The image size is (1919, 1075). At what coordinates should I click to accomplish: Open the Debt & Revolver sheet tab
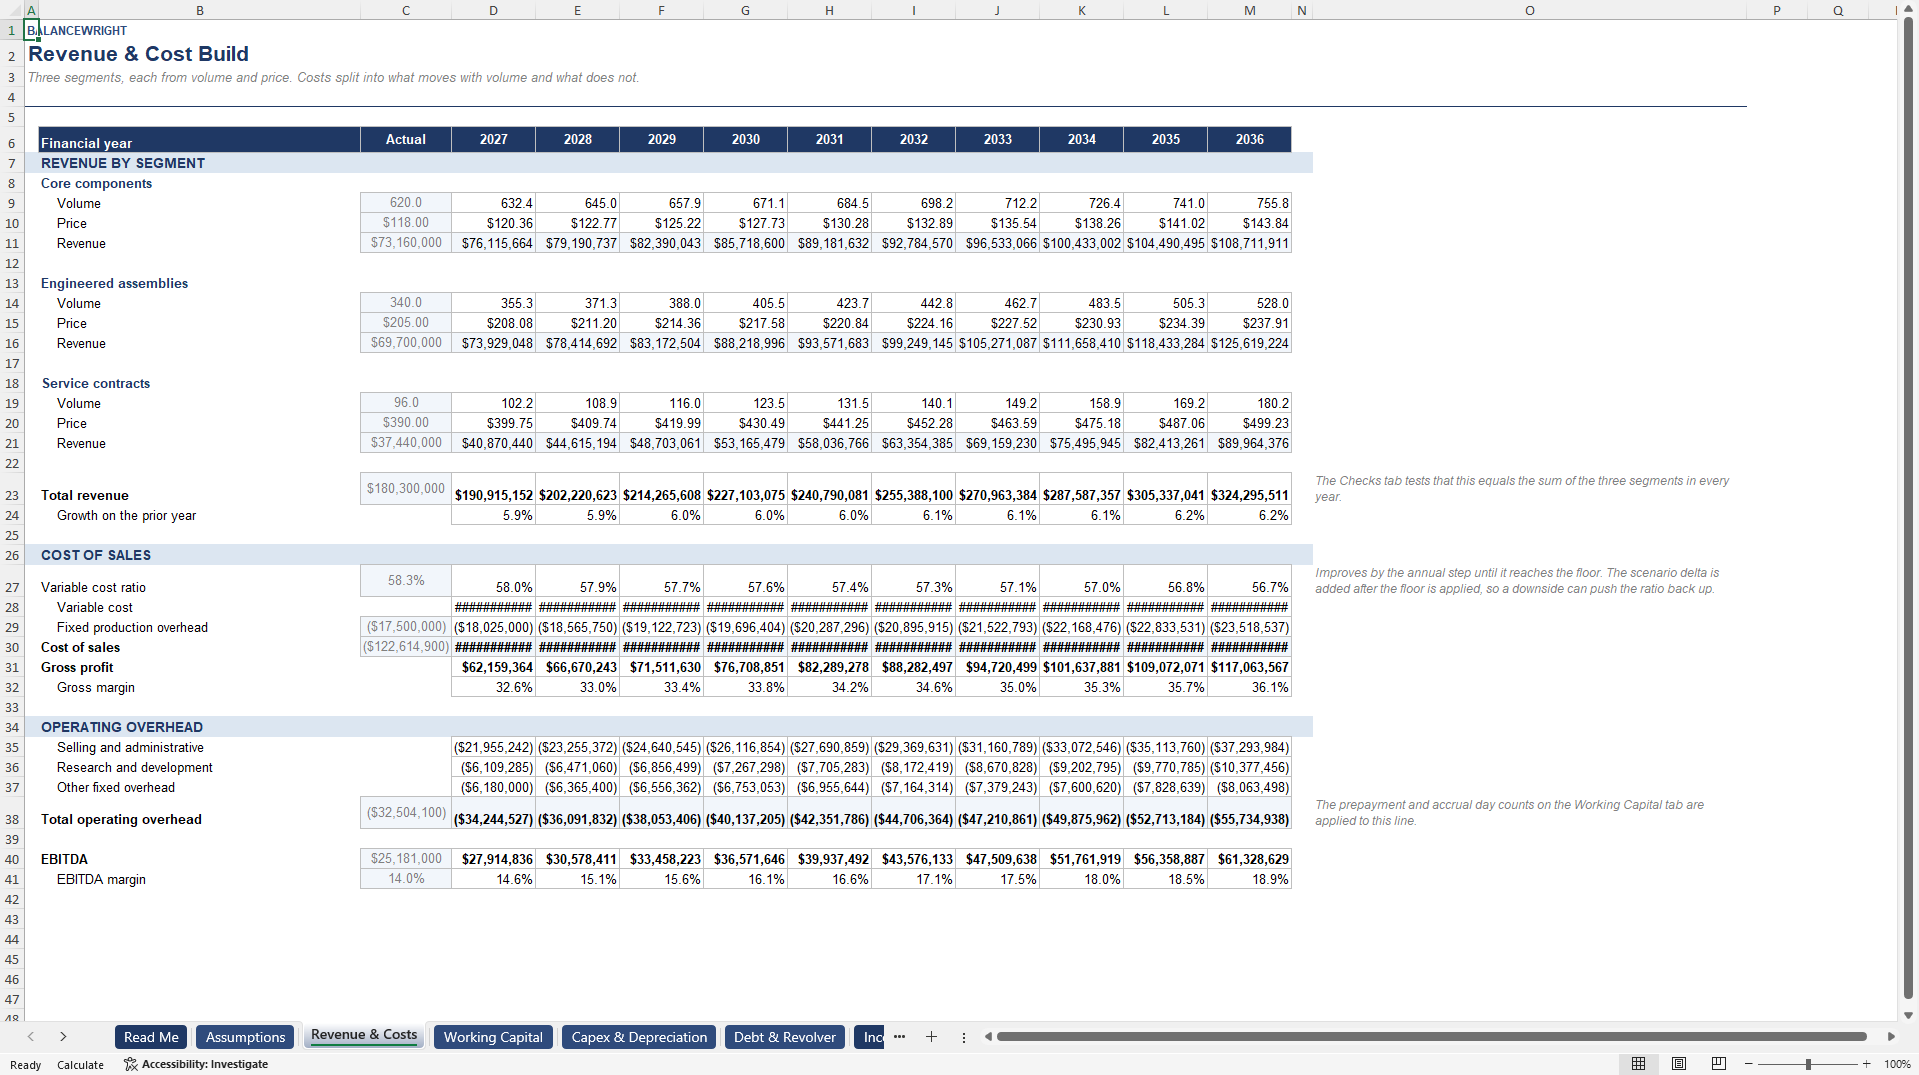[785, 1037]
